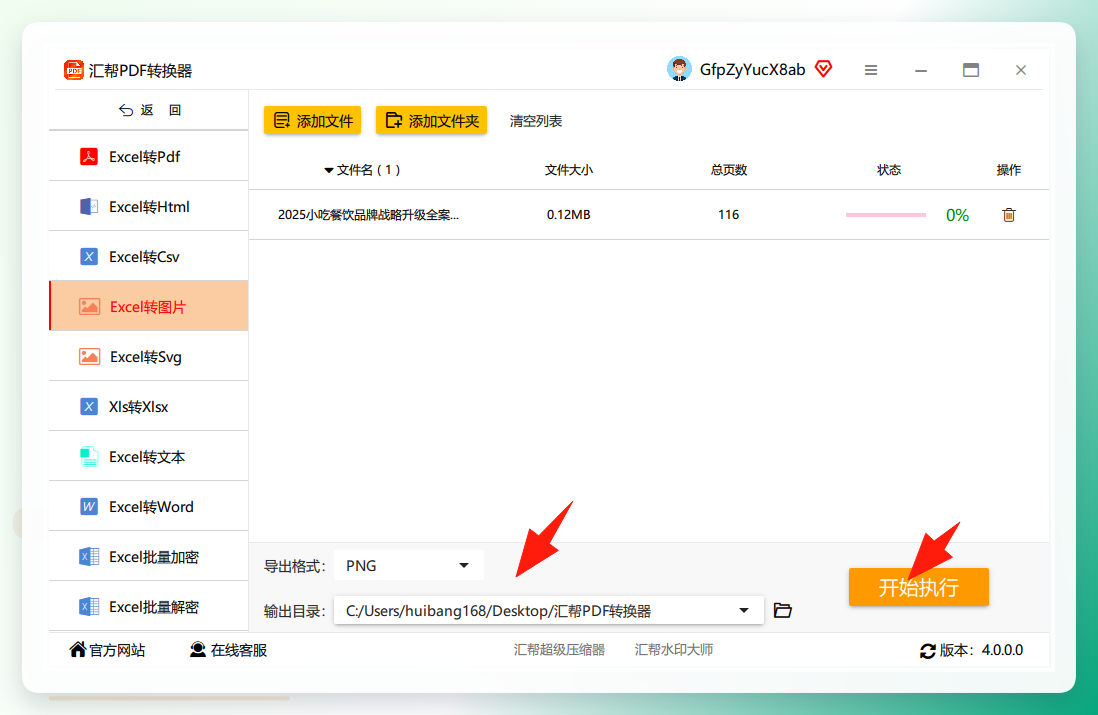Select Xls转Xlsx in the sidebar

pyautogui.click(x=148, y=407)
